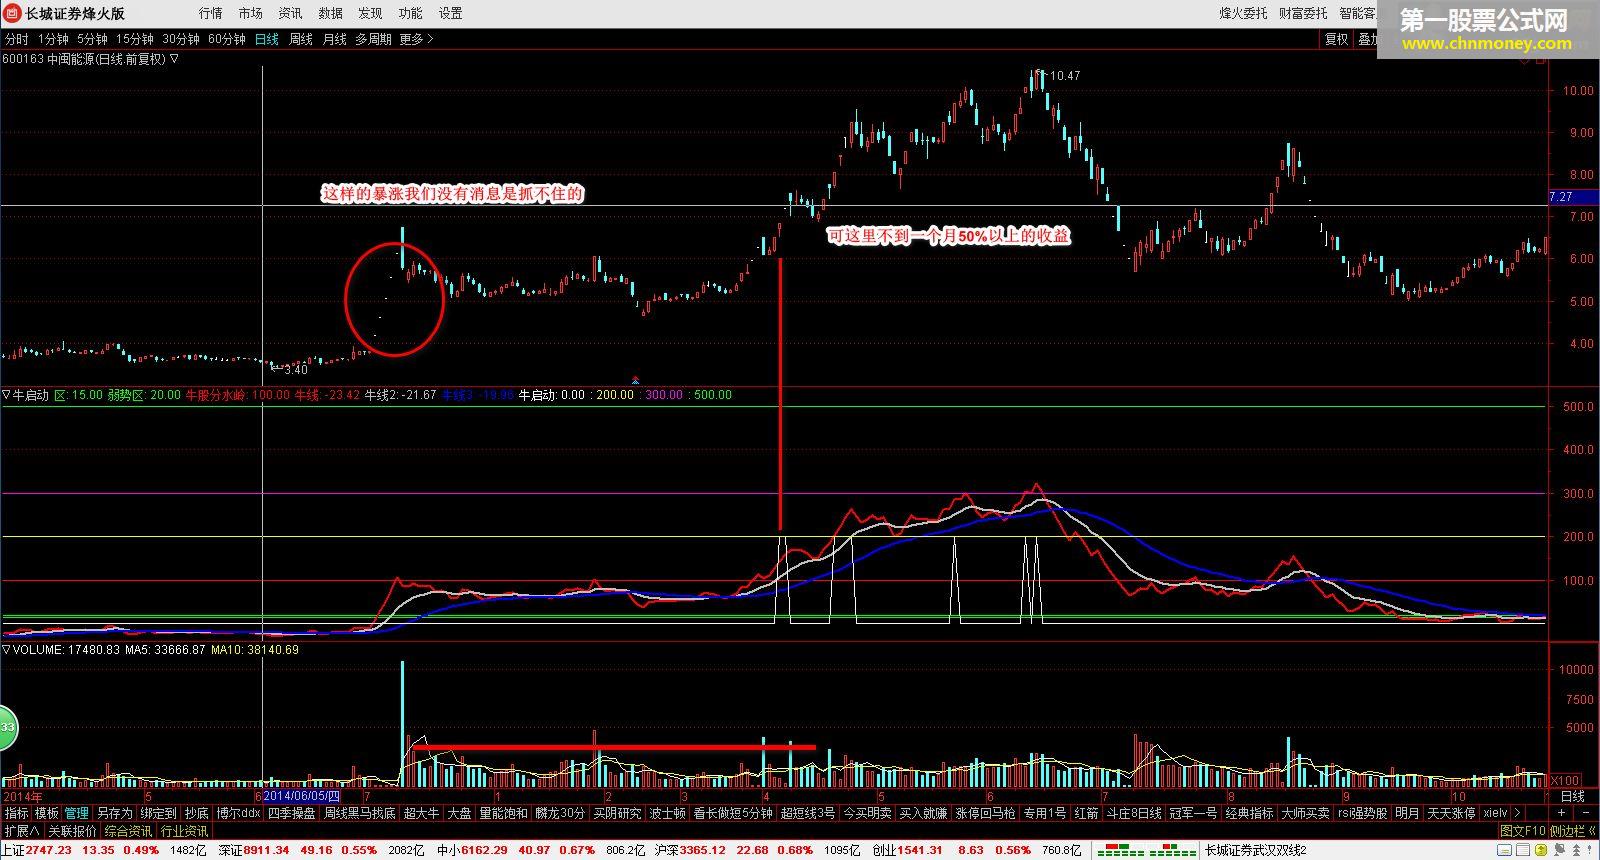The width and height of the screenshot is (1600, 860).
Task: Open the 功能 menu
Action: click(x=410, y=13)
